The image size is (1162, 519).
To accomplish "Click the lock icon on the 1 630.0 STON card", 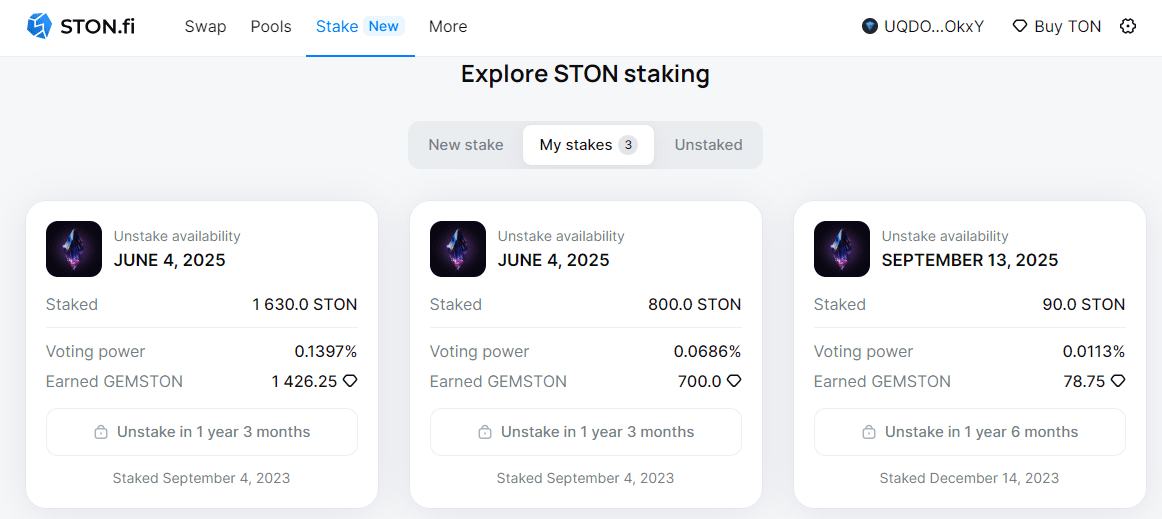I will click(100, 433).
